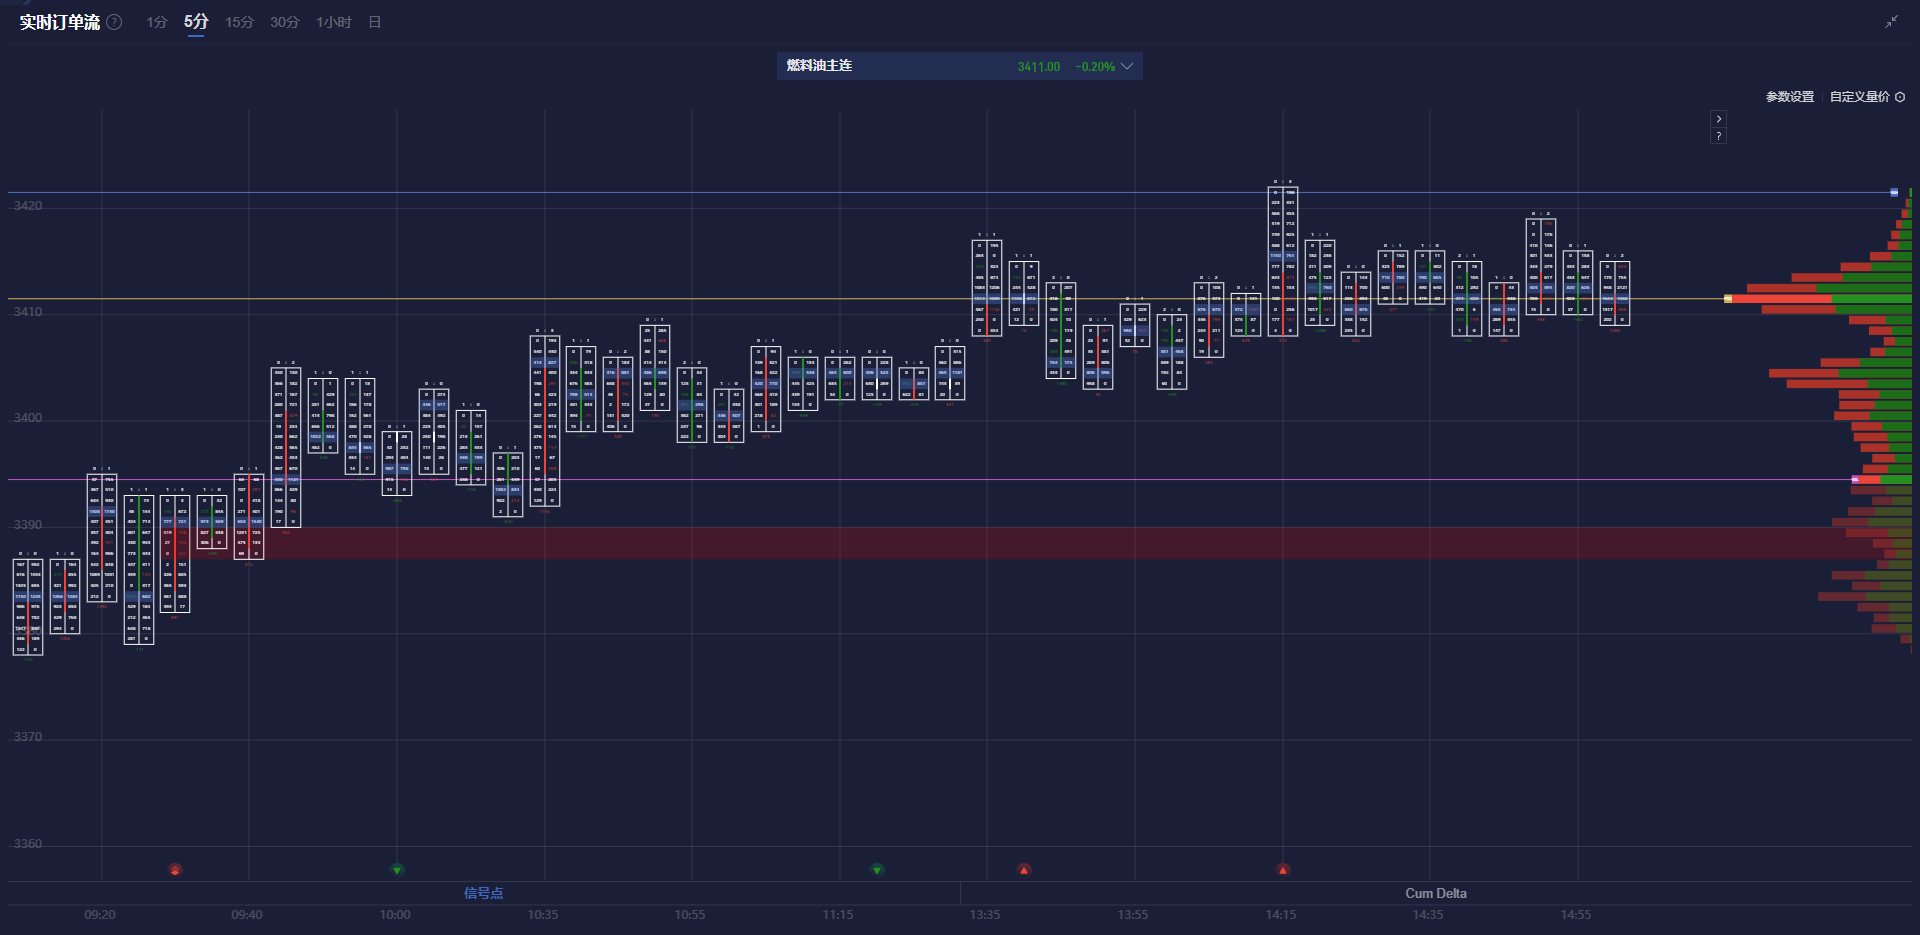
Task: Open 自定义量价 custom volume-price settings
Action: 1859,97
